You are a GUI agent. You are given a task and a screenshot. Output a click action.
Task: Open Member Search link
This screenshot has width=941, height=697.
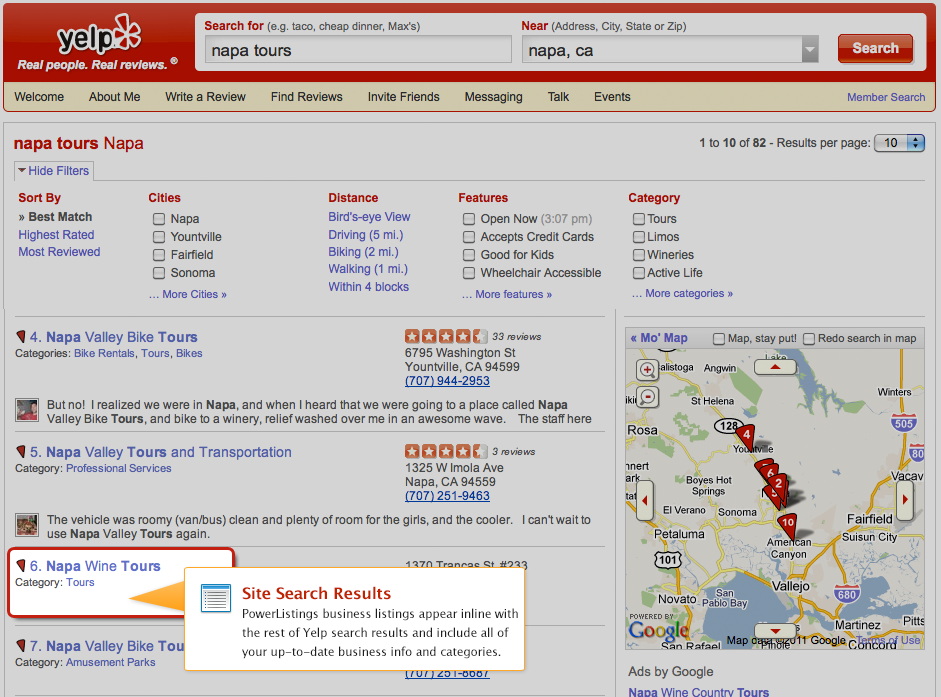[x=886, y=97]
